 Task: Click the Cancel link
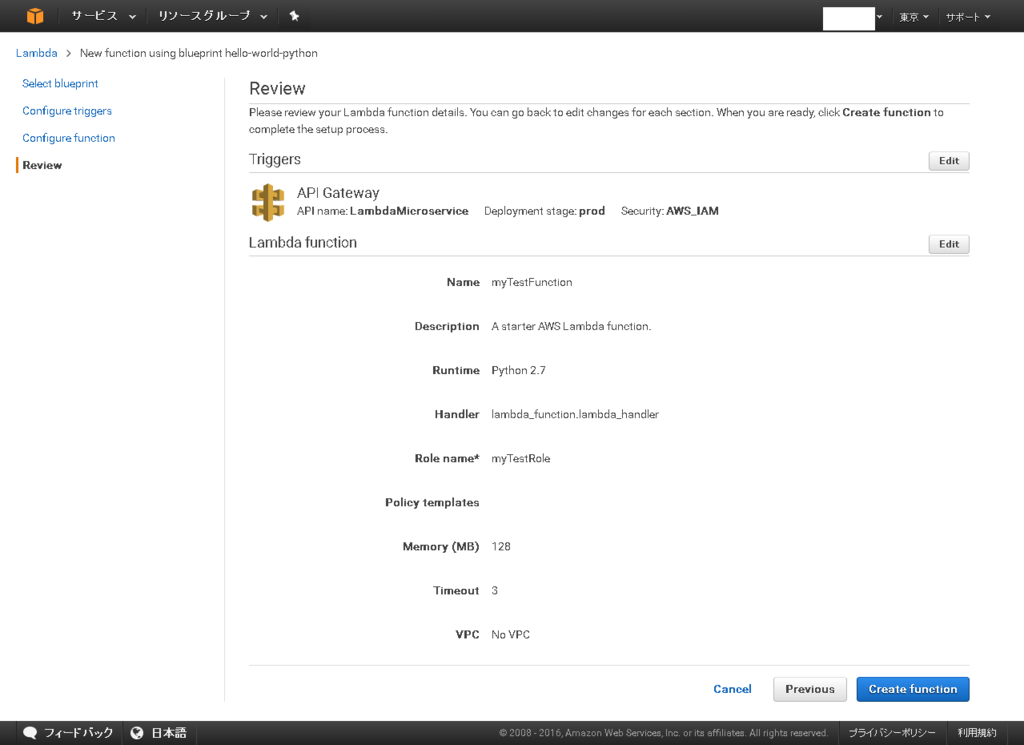pos(732,689)
